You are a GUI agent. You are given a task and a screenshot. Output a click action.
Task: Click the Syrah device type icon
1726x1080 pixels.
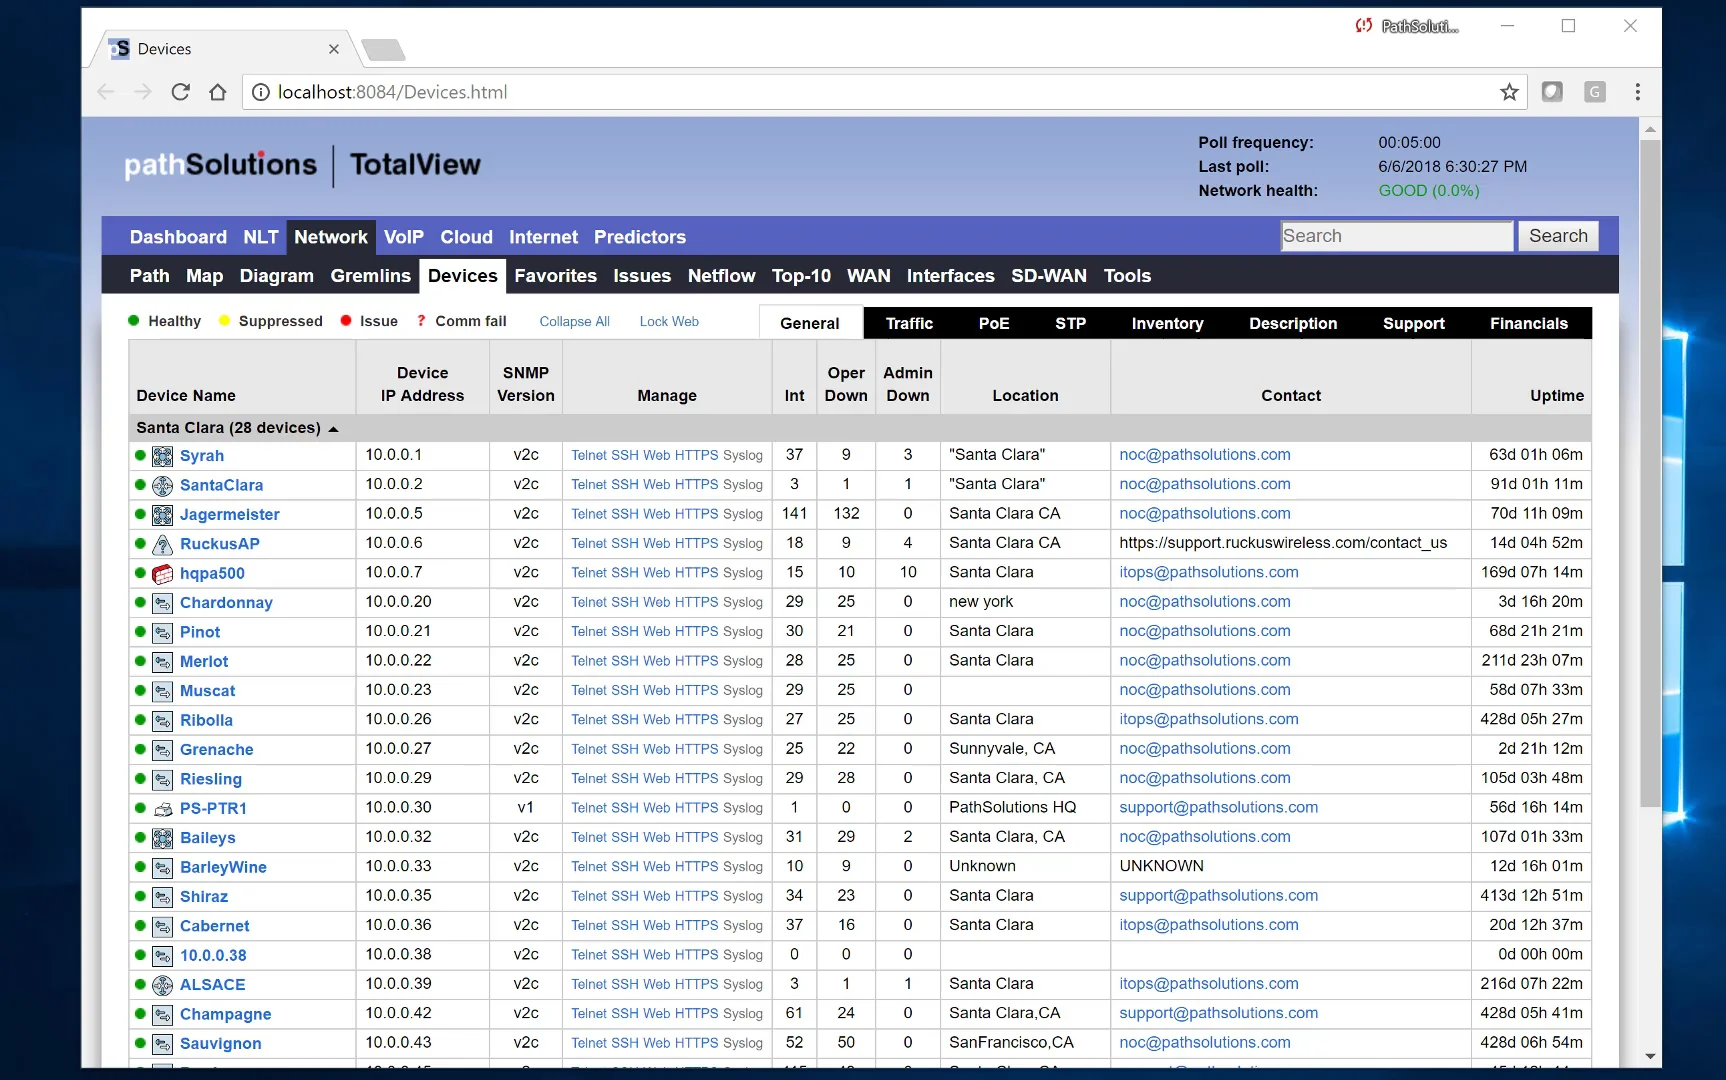162,456
